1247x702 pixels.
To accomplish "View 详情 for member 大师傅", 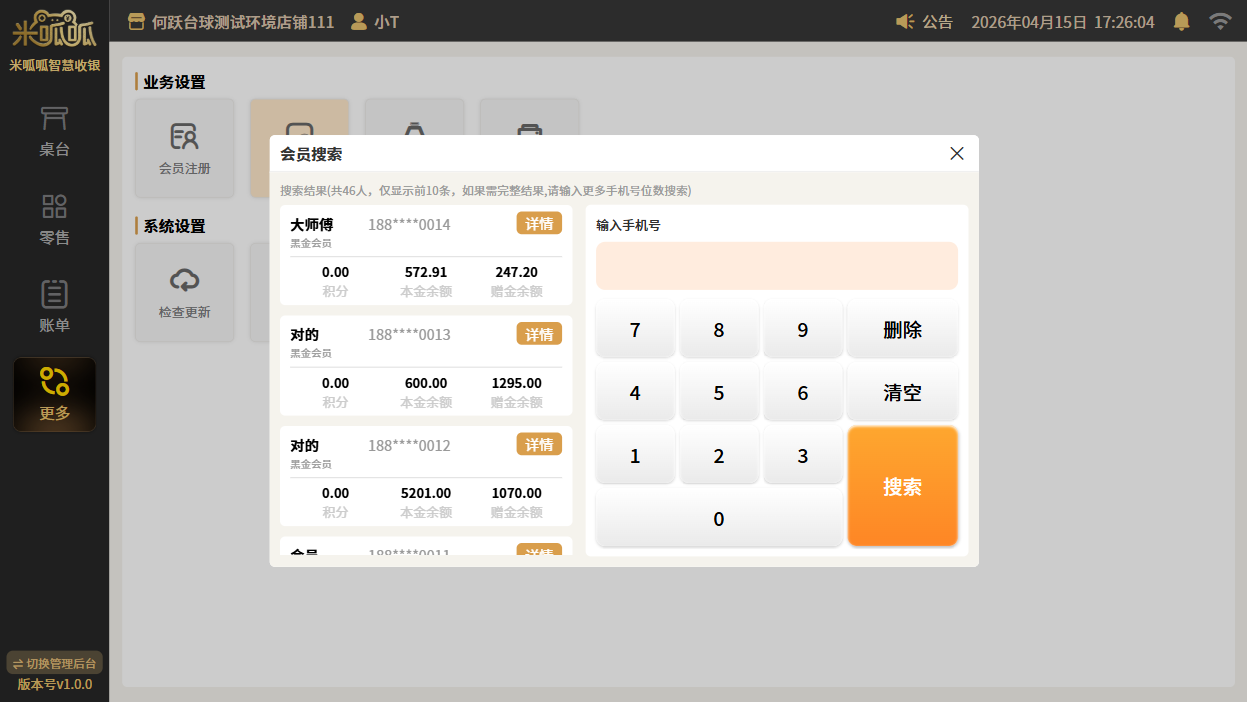I will point(539,223).
